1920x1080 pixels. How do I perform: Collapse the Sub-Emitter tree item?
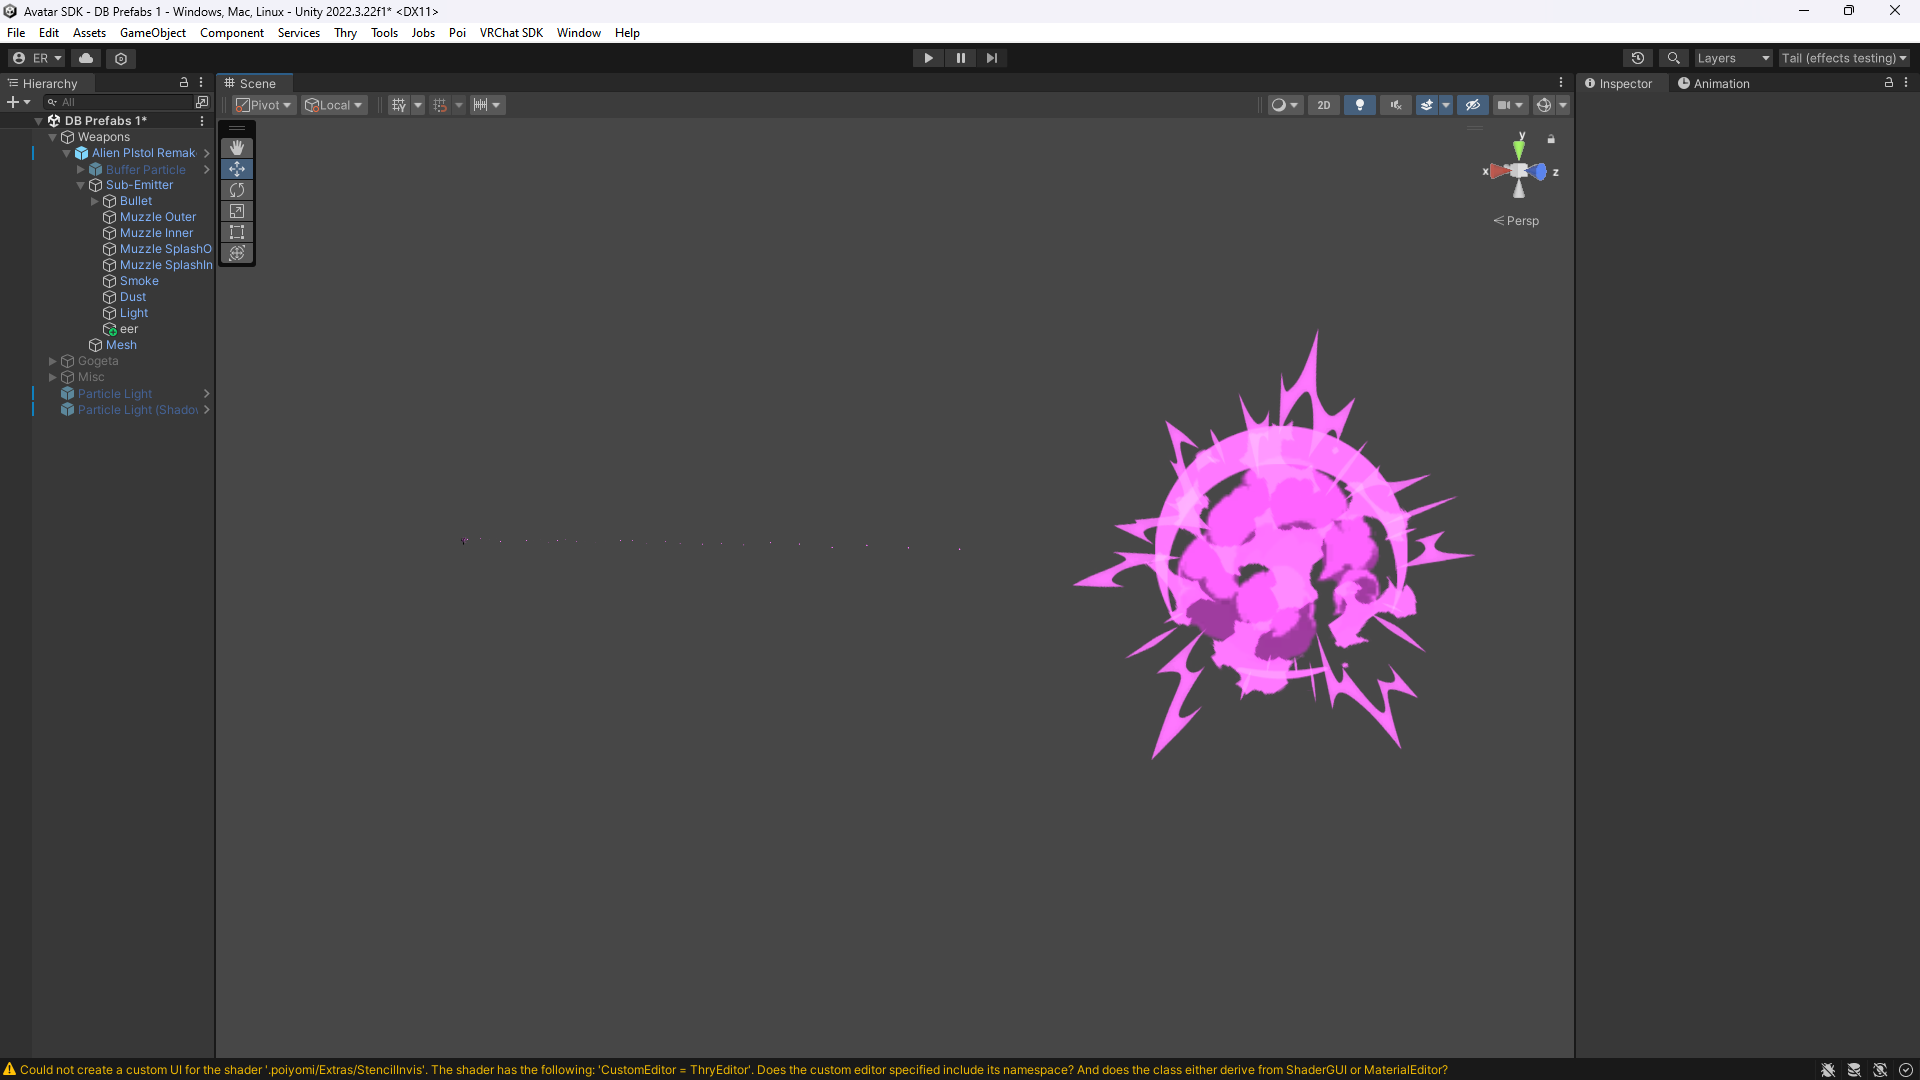pyautogui.click(x=81, y=185)
